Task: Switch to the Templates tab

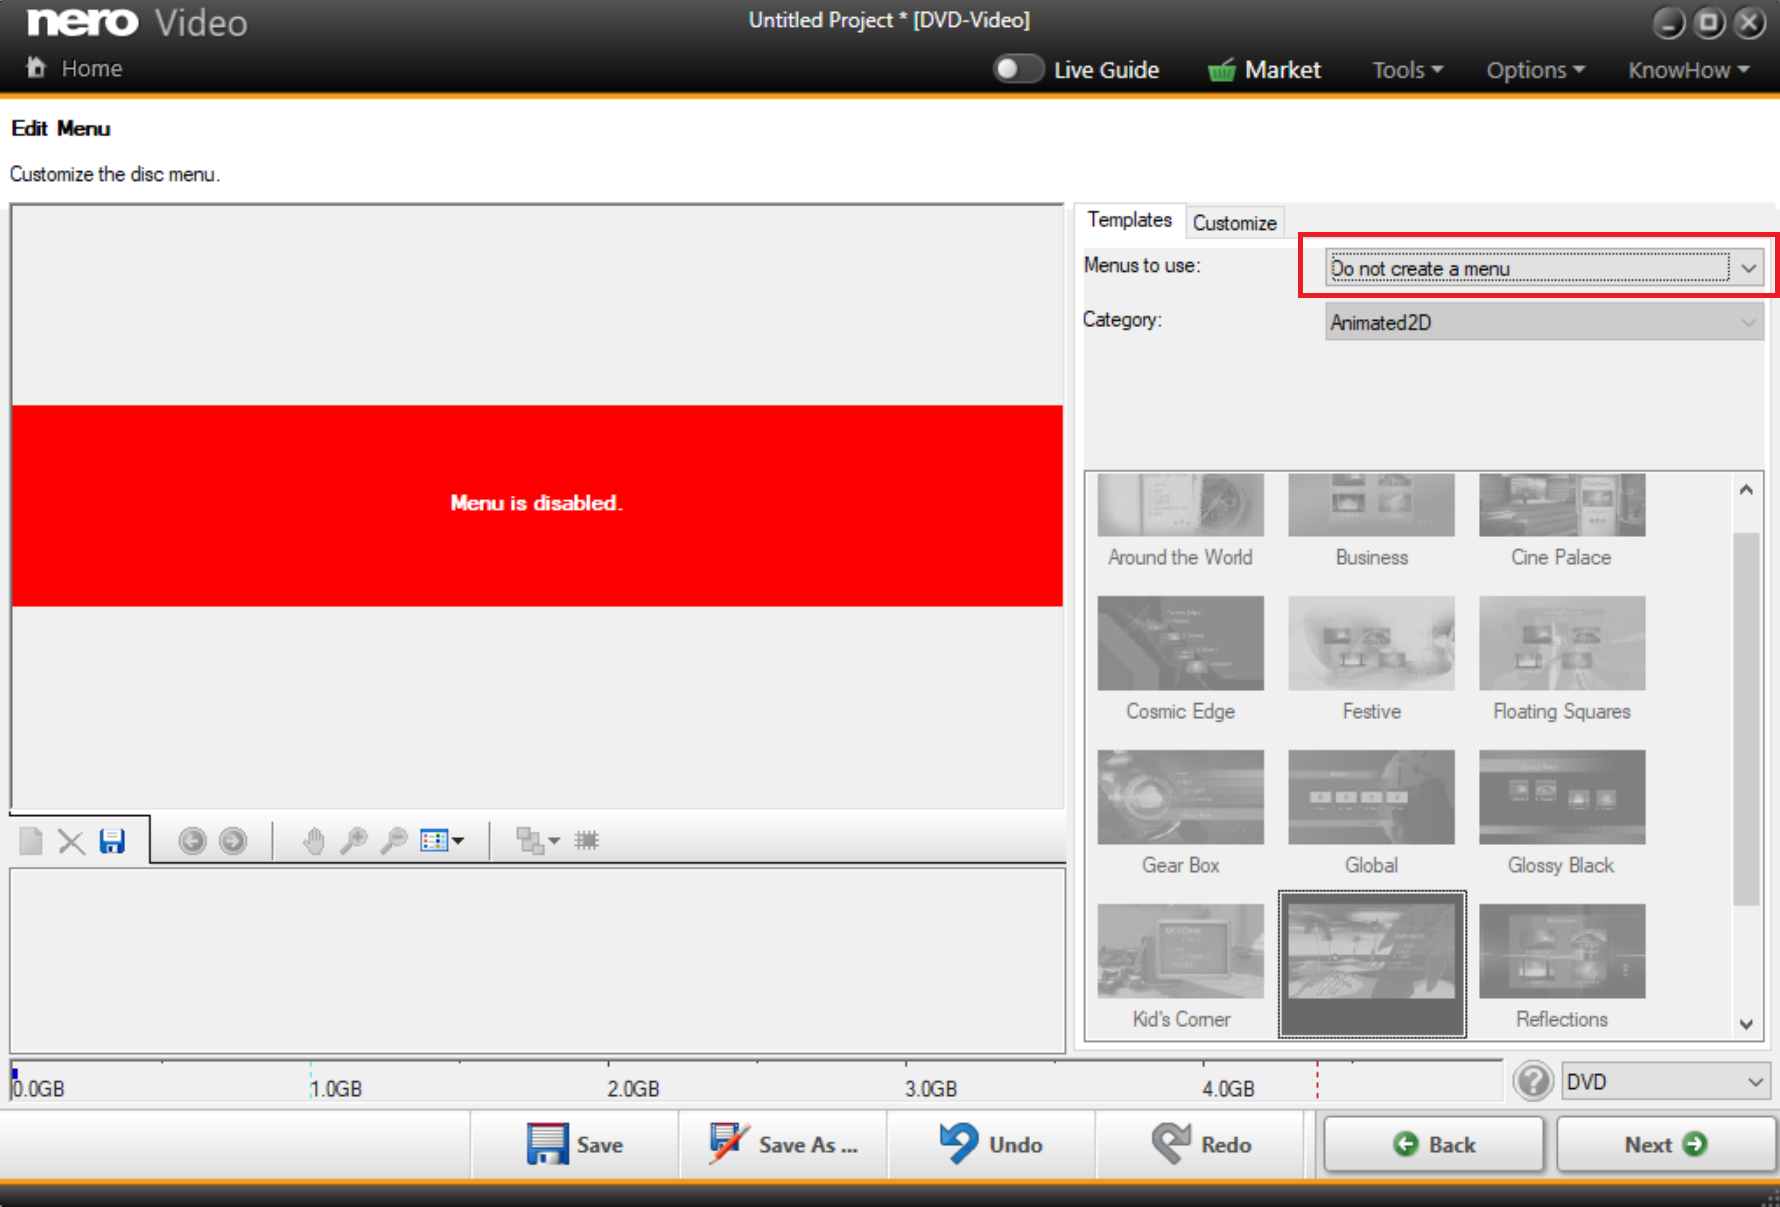Action: point(1130,220)
